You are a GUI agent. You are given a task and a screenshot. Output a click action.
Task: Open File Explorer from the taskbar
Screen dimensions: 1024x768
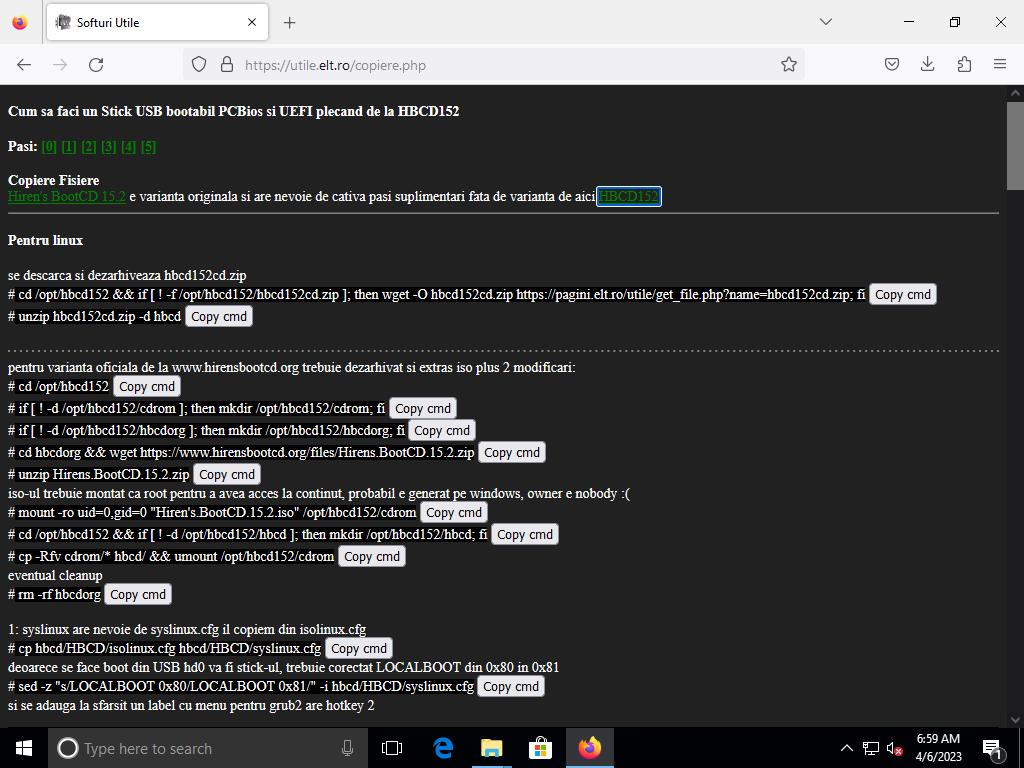491,748
